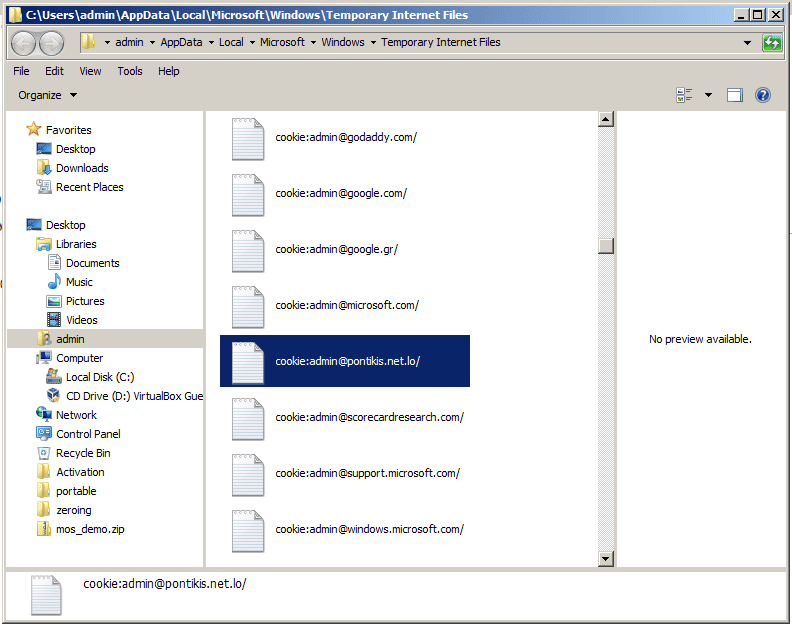Open the Recycle Bin icon
This screenshot has height=627, width=792.
pos(44,453)
